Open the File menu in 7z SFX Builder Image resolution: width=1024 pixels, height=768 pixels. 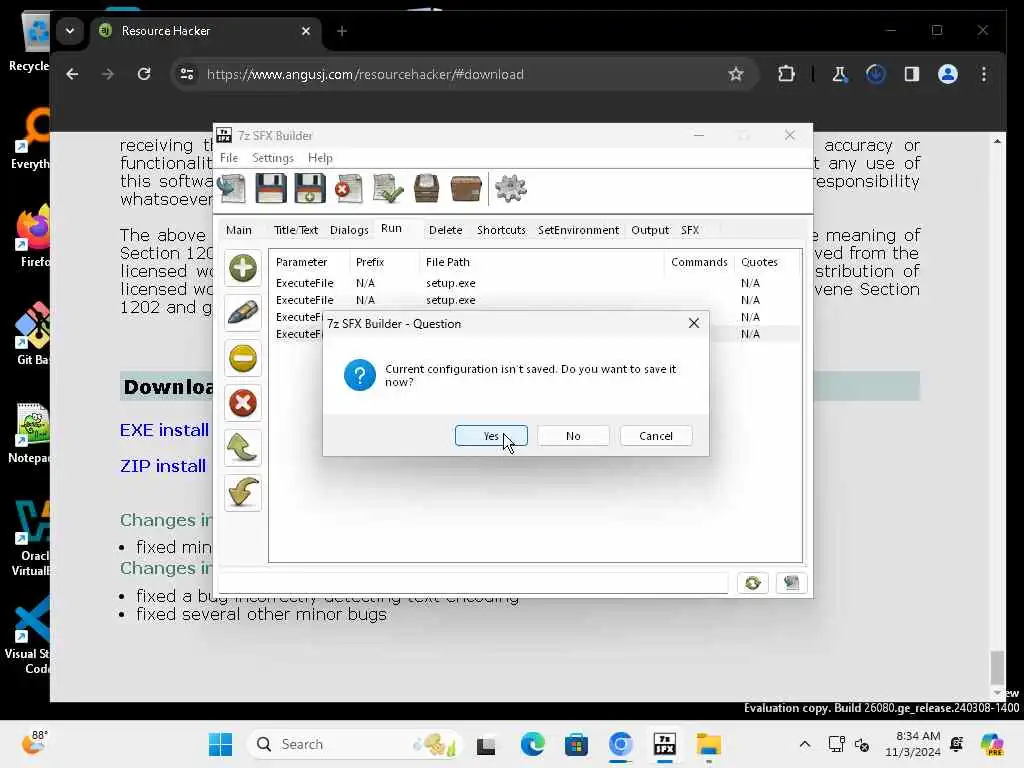coord(229,158)
